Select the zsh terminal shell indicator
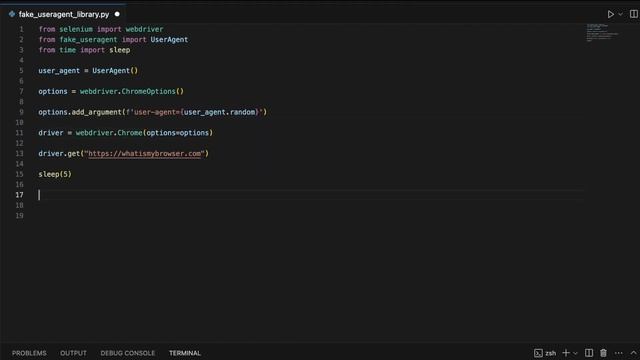Image resolution: width=640 pixels, height=360 pixels. click(x=545, y=353)
